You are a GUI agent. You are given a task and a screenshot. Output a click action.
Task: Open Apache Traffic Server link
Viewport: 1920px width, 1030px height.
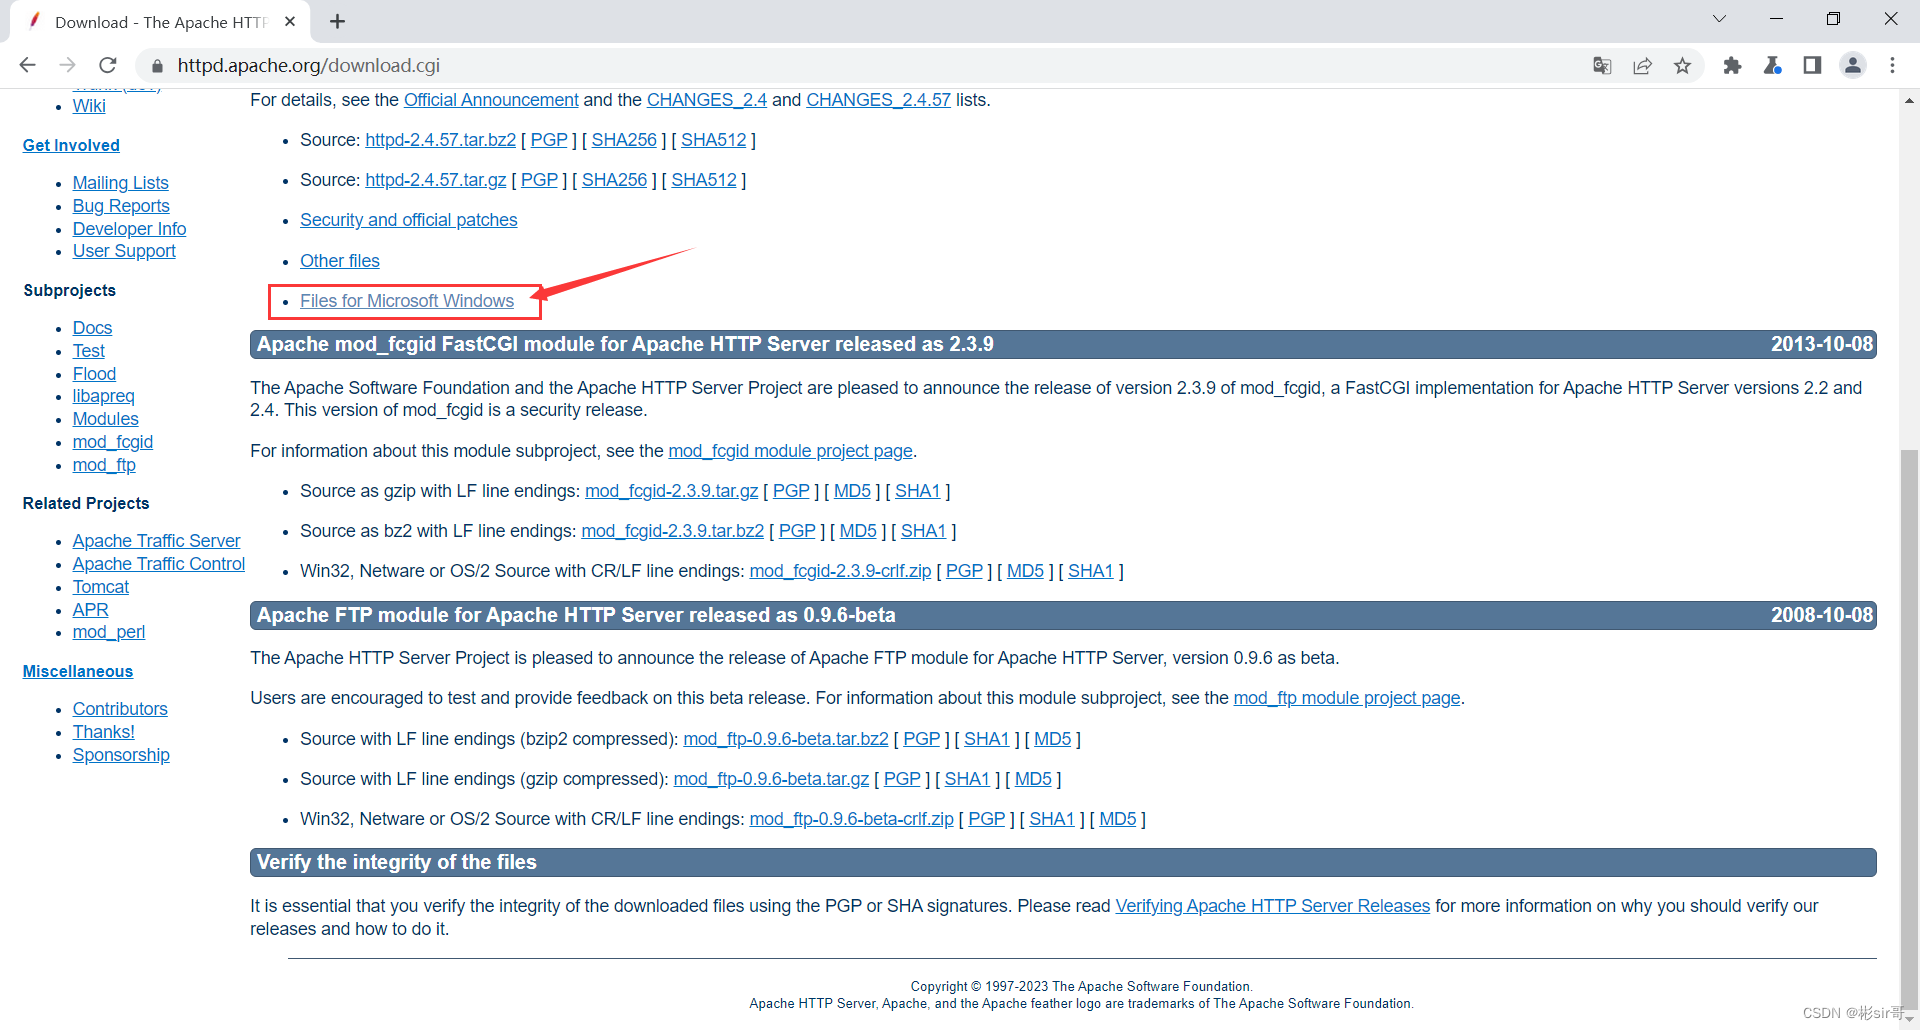pos(157,541)
